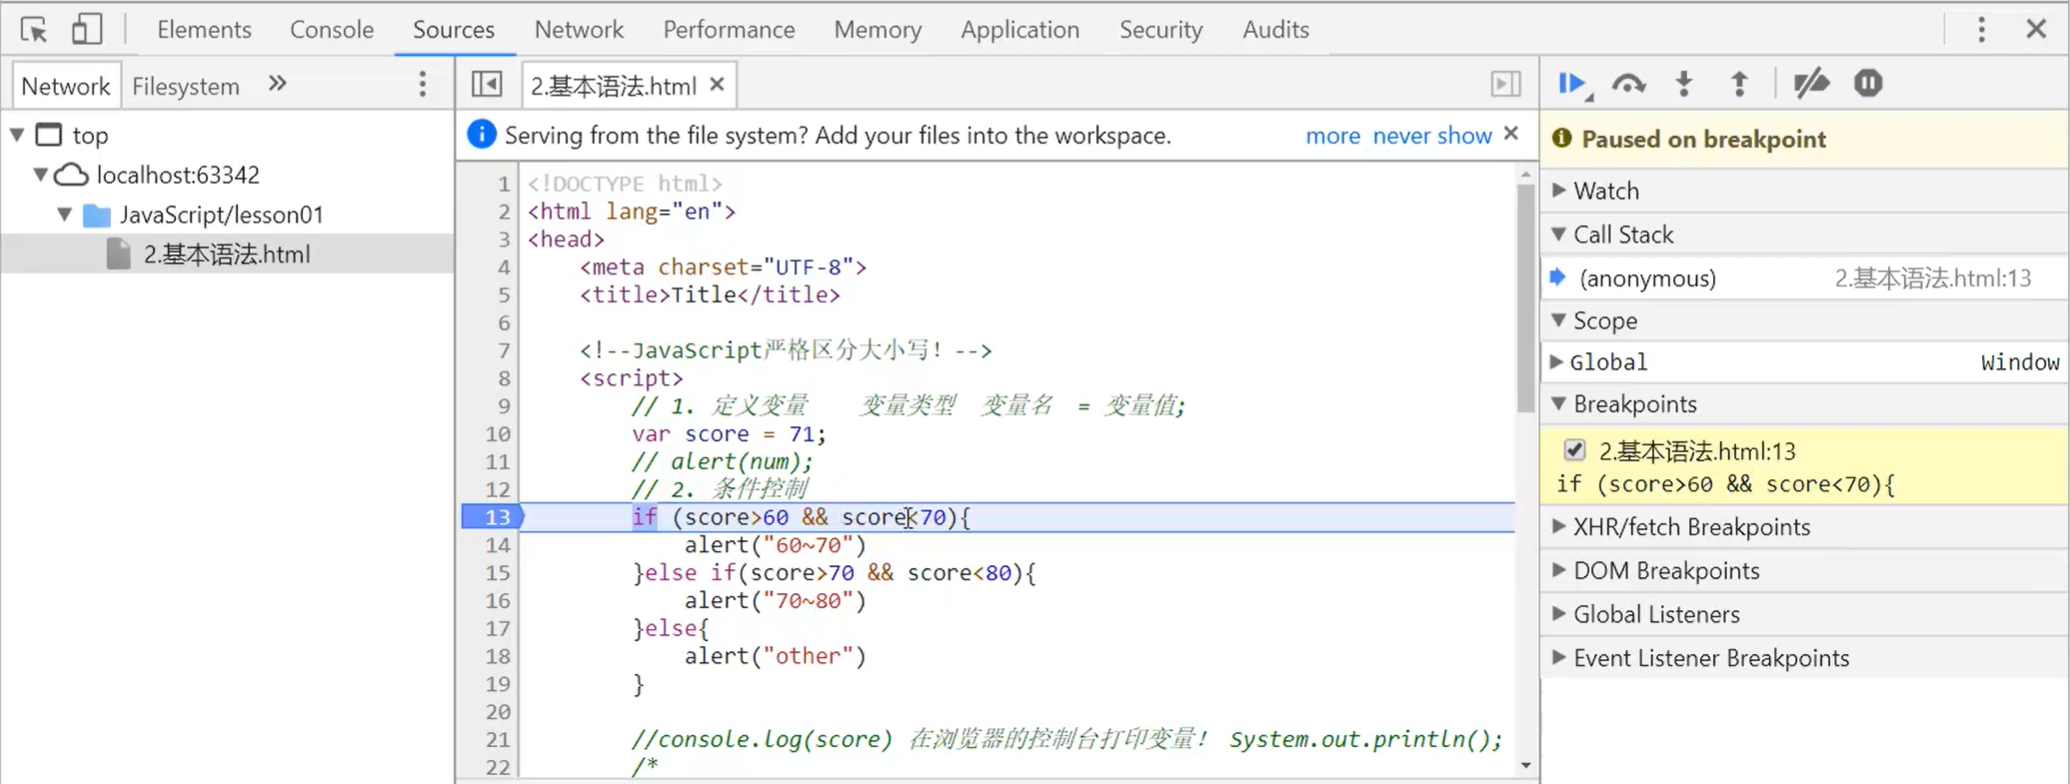This screenshot has width=2070, height=784.
Task: Open navigator pane more options menu
Action: pos(423,85)
